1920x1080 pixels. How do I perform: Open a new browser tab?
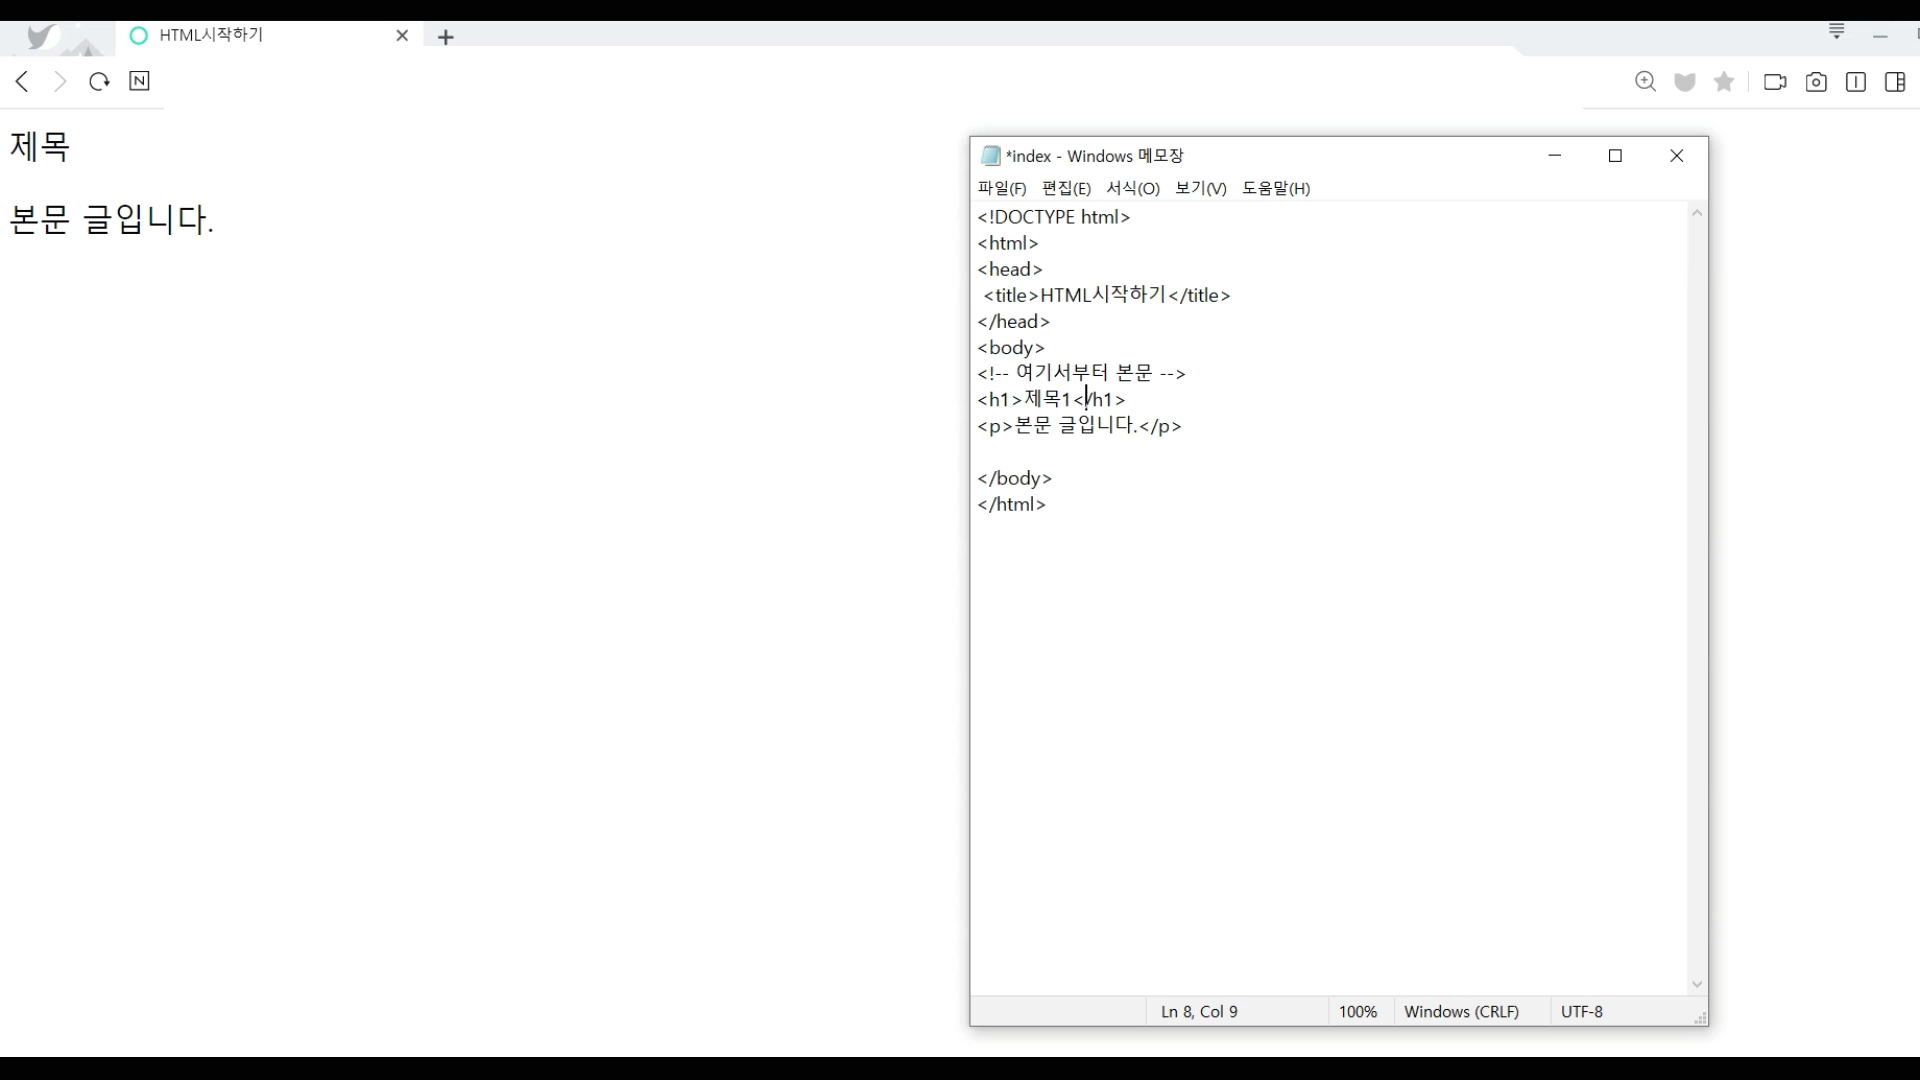click(x=446, y=37)
